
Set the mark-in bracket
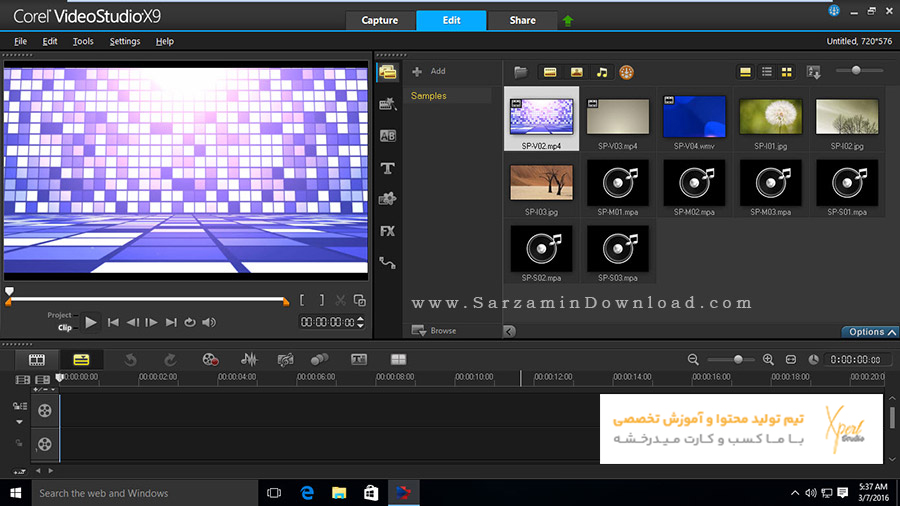(302, 300)
